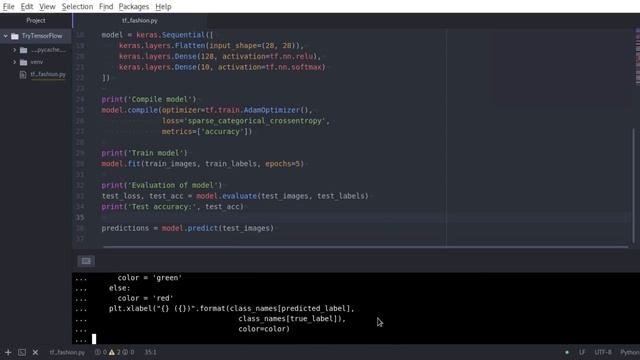Change line ending via LF selector
Viewport: 640px width, 360px height.
582,352
